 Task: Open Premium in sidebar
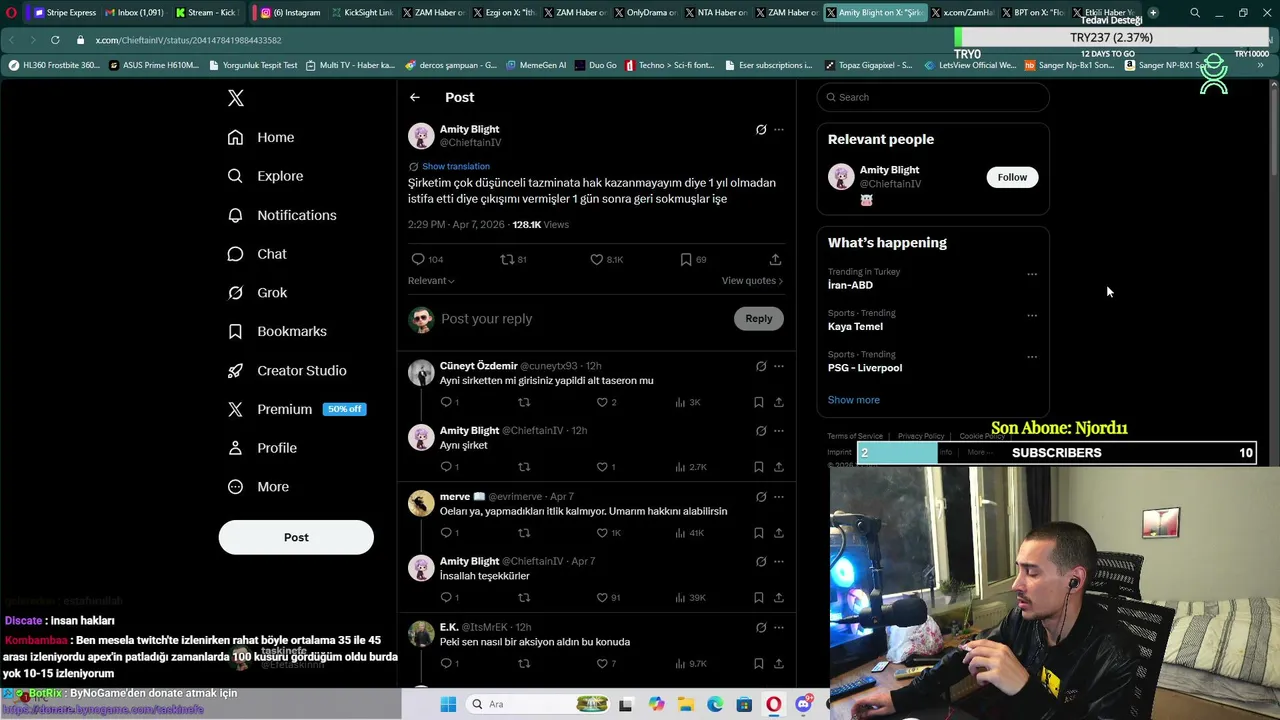click(296, 409)
